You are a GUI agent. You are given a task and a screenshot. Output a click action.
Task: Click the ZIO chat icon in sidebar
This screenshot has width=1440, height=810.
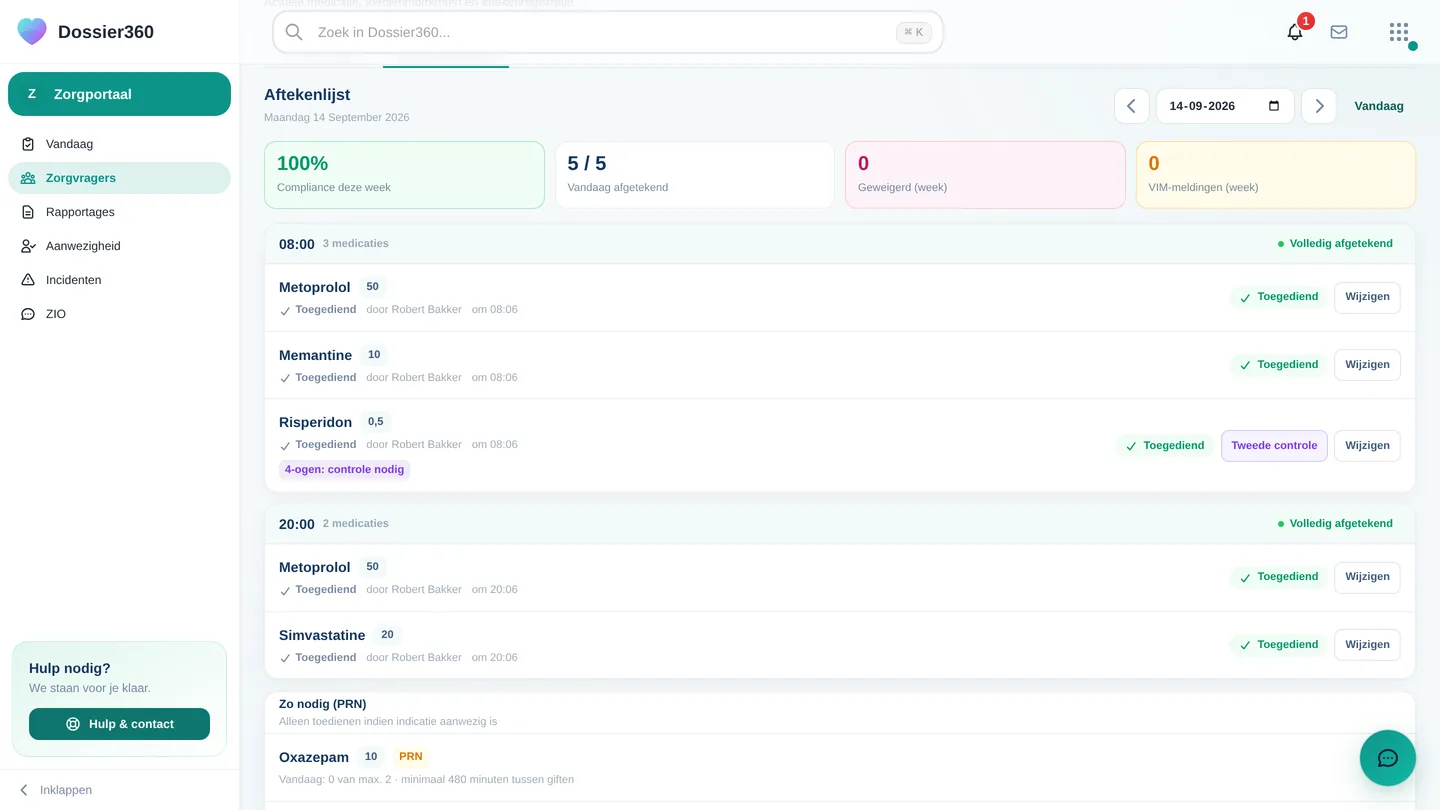[28, 314]
